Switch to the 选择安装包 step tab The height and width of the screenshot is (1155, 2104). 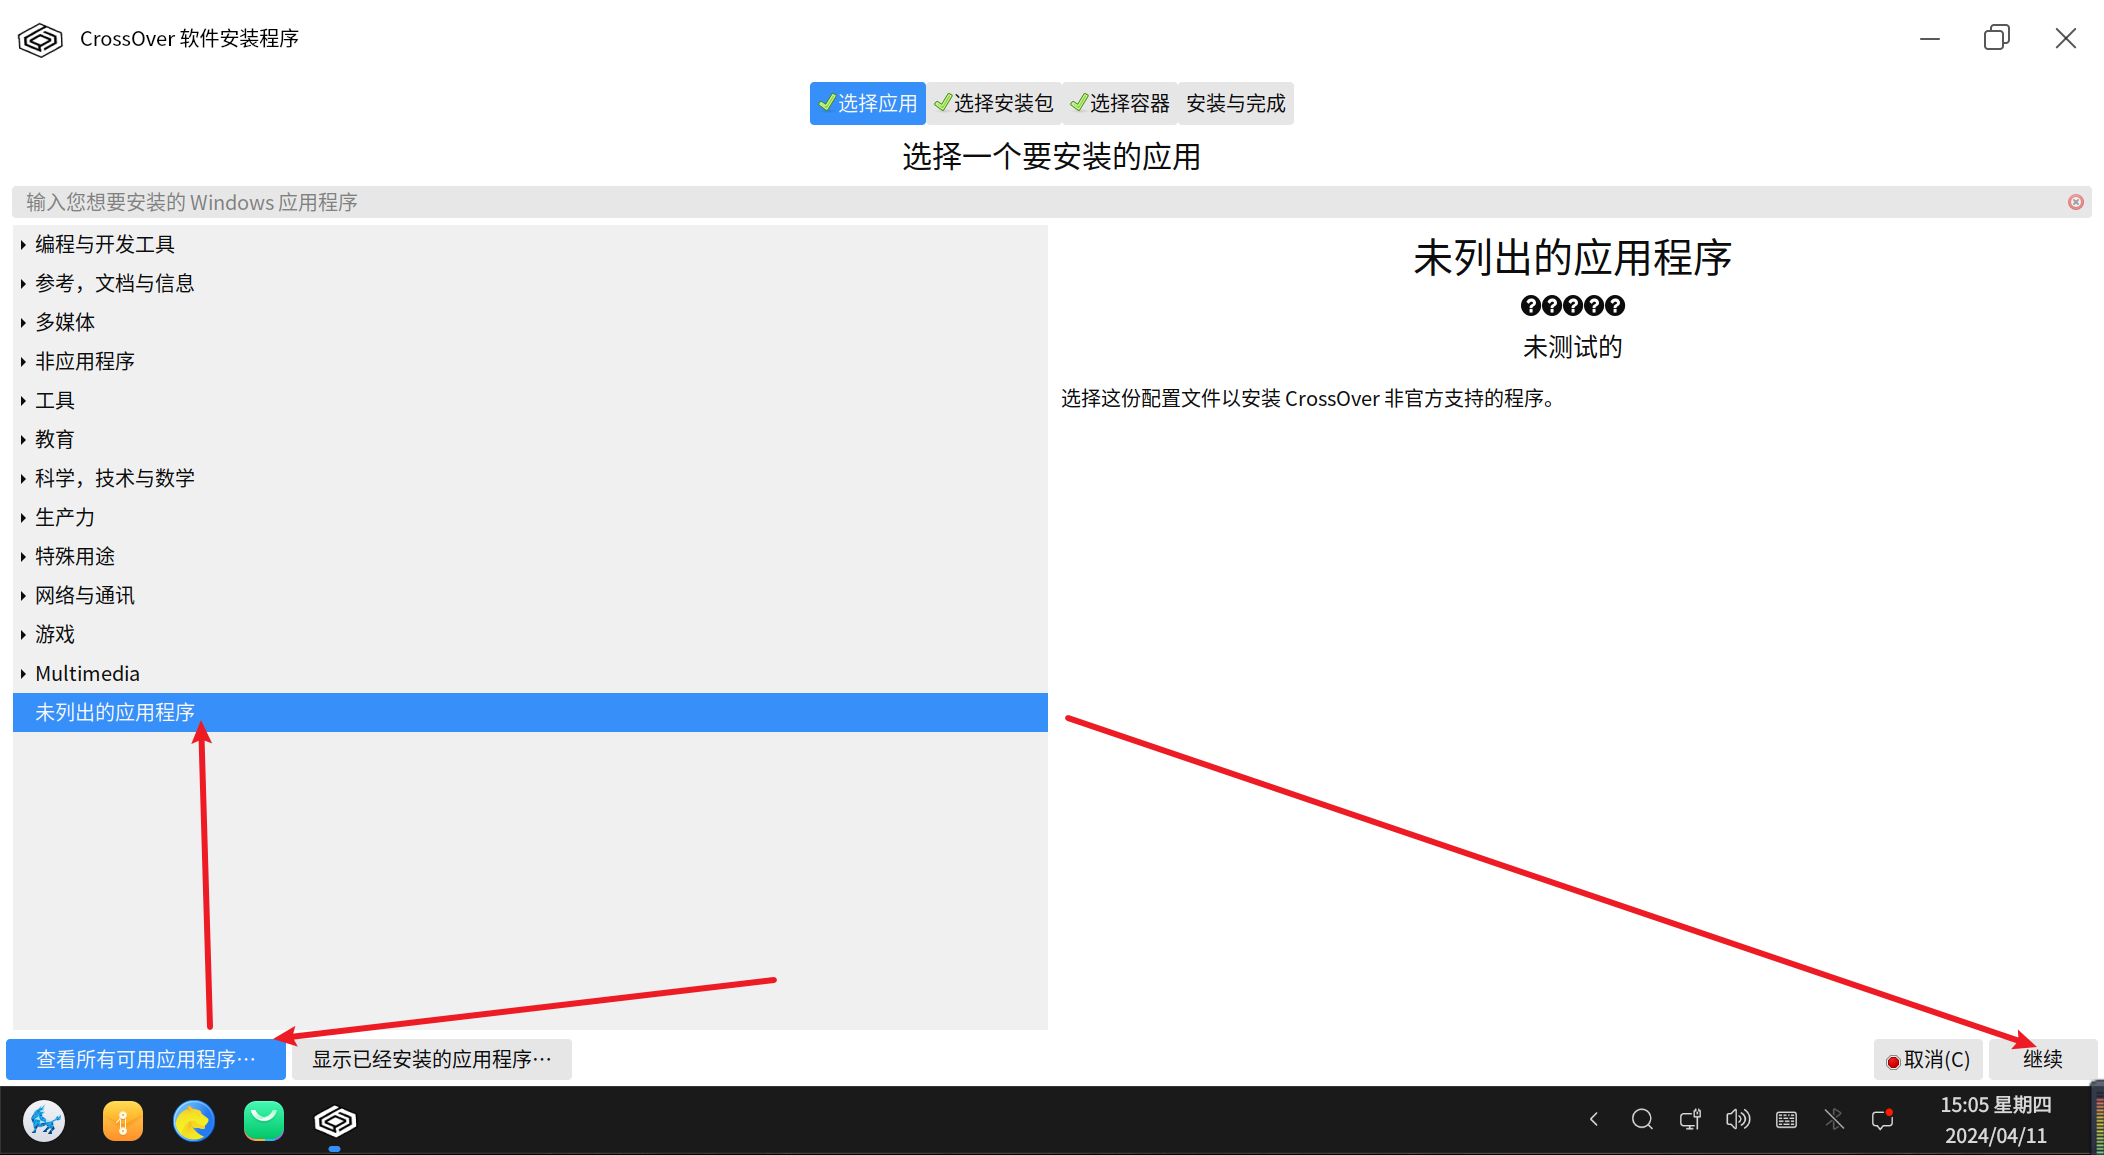click(x=994, y=104)
